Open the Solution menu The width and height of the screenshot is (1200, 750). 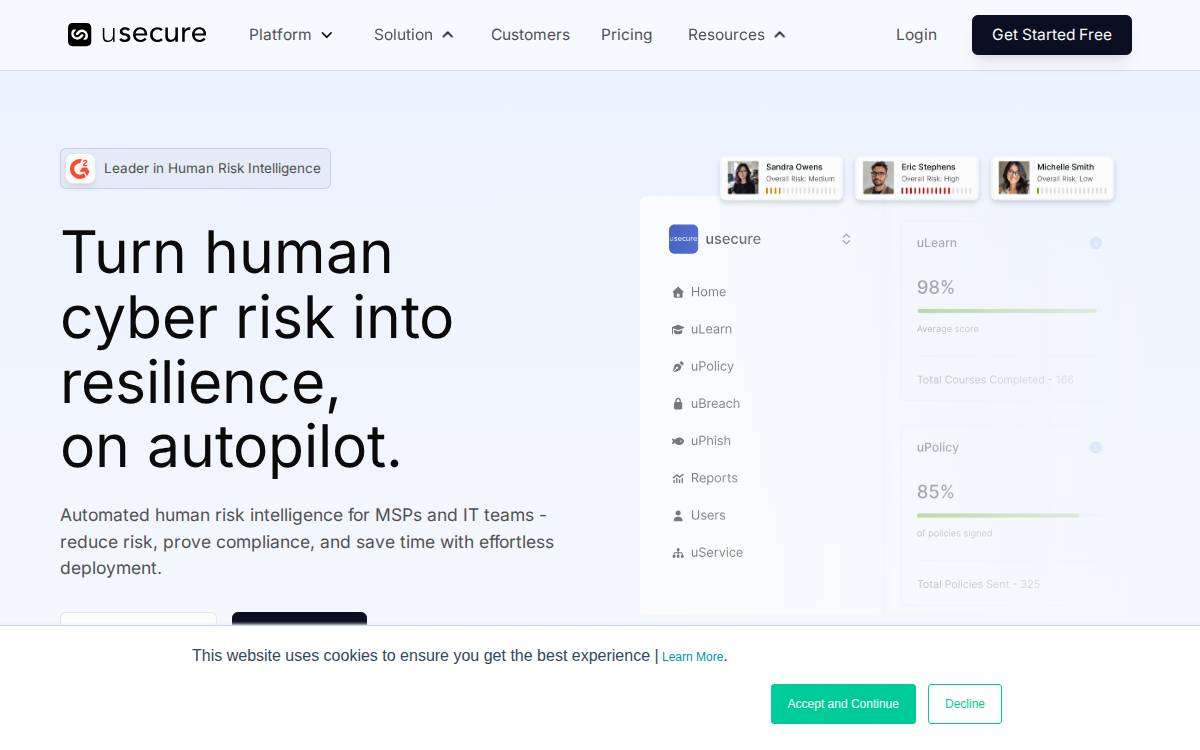414,35
